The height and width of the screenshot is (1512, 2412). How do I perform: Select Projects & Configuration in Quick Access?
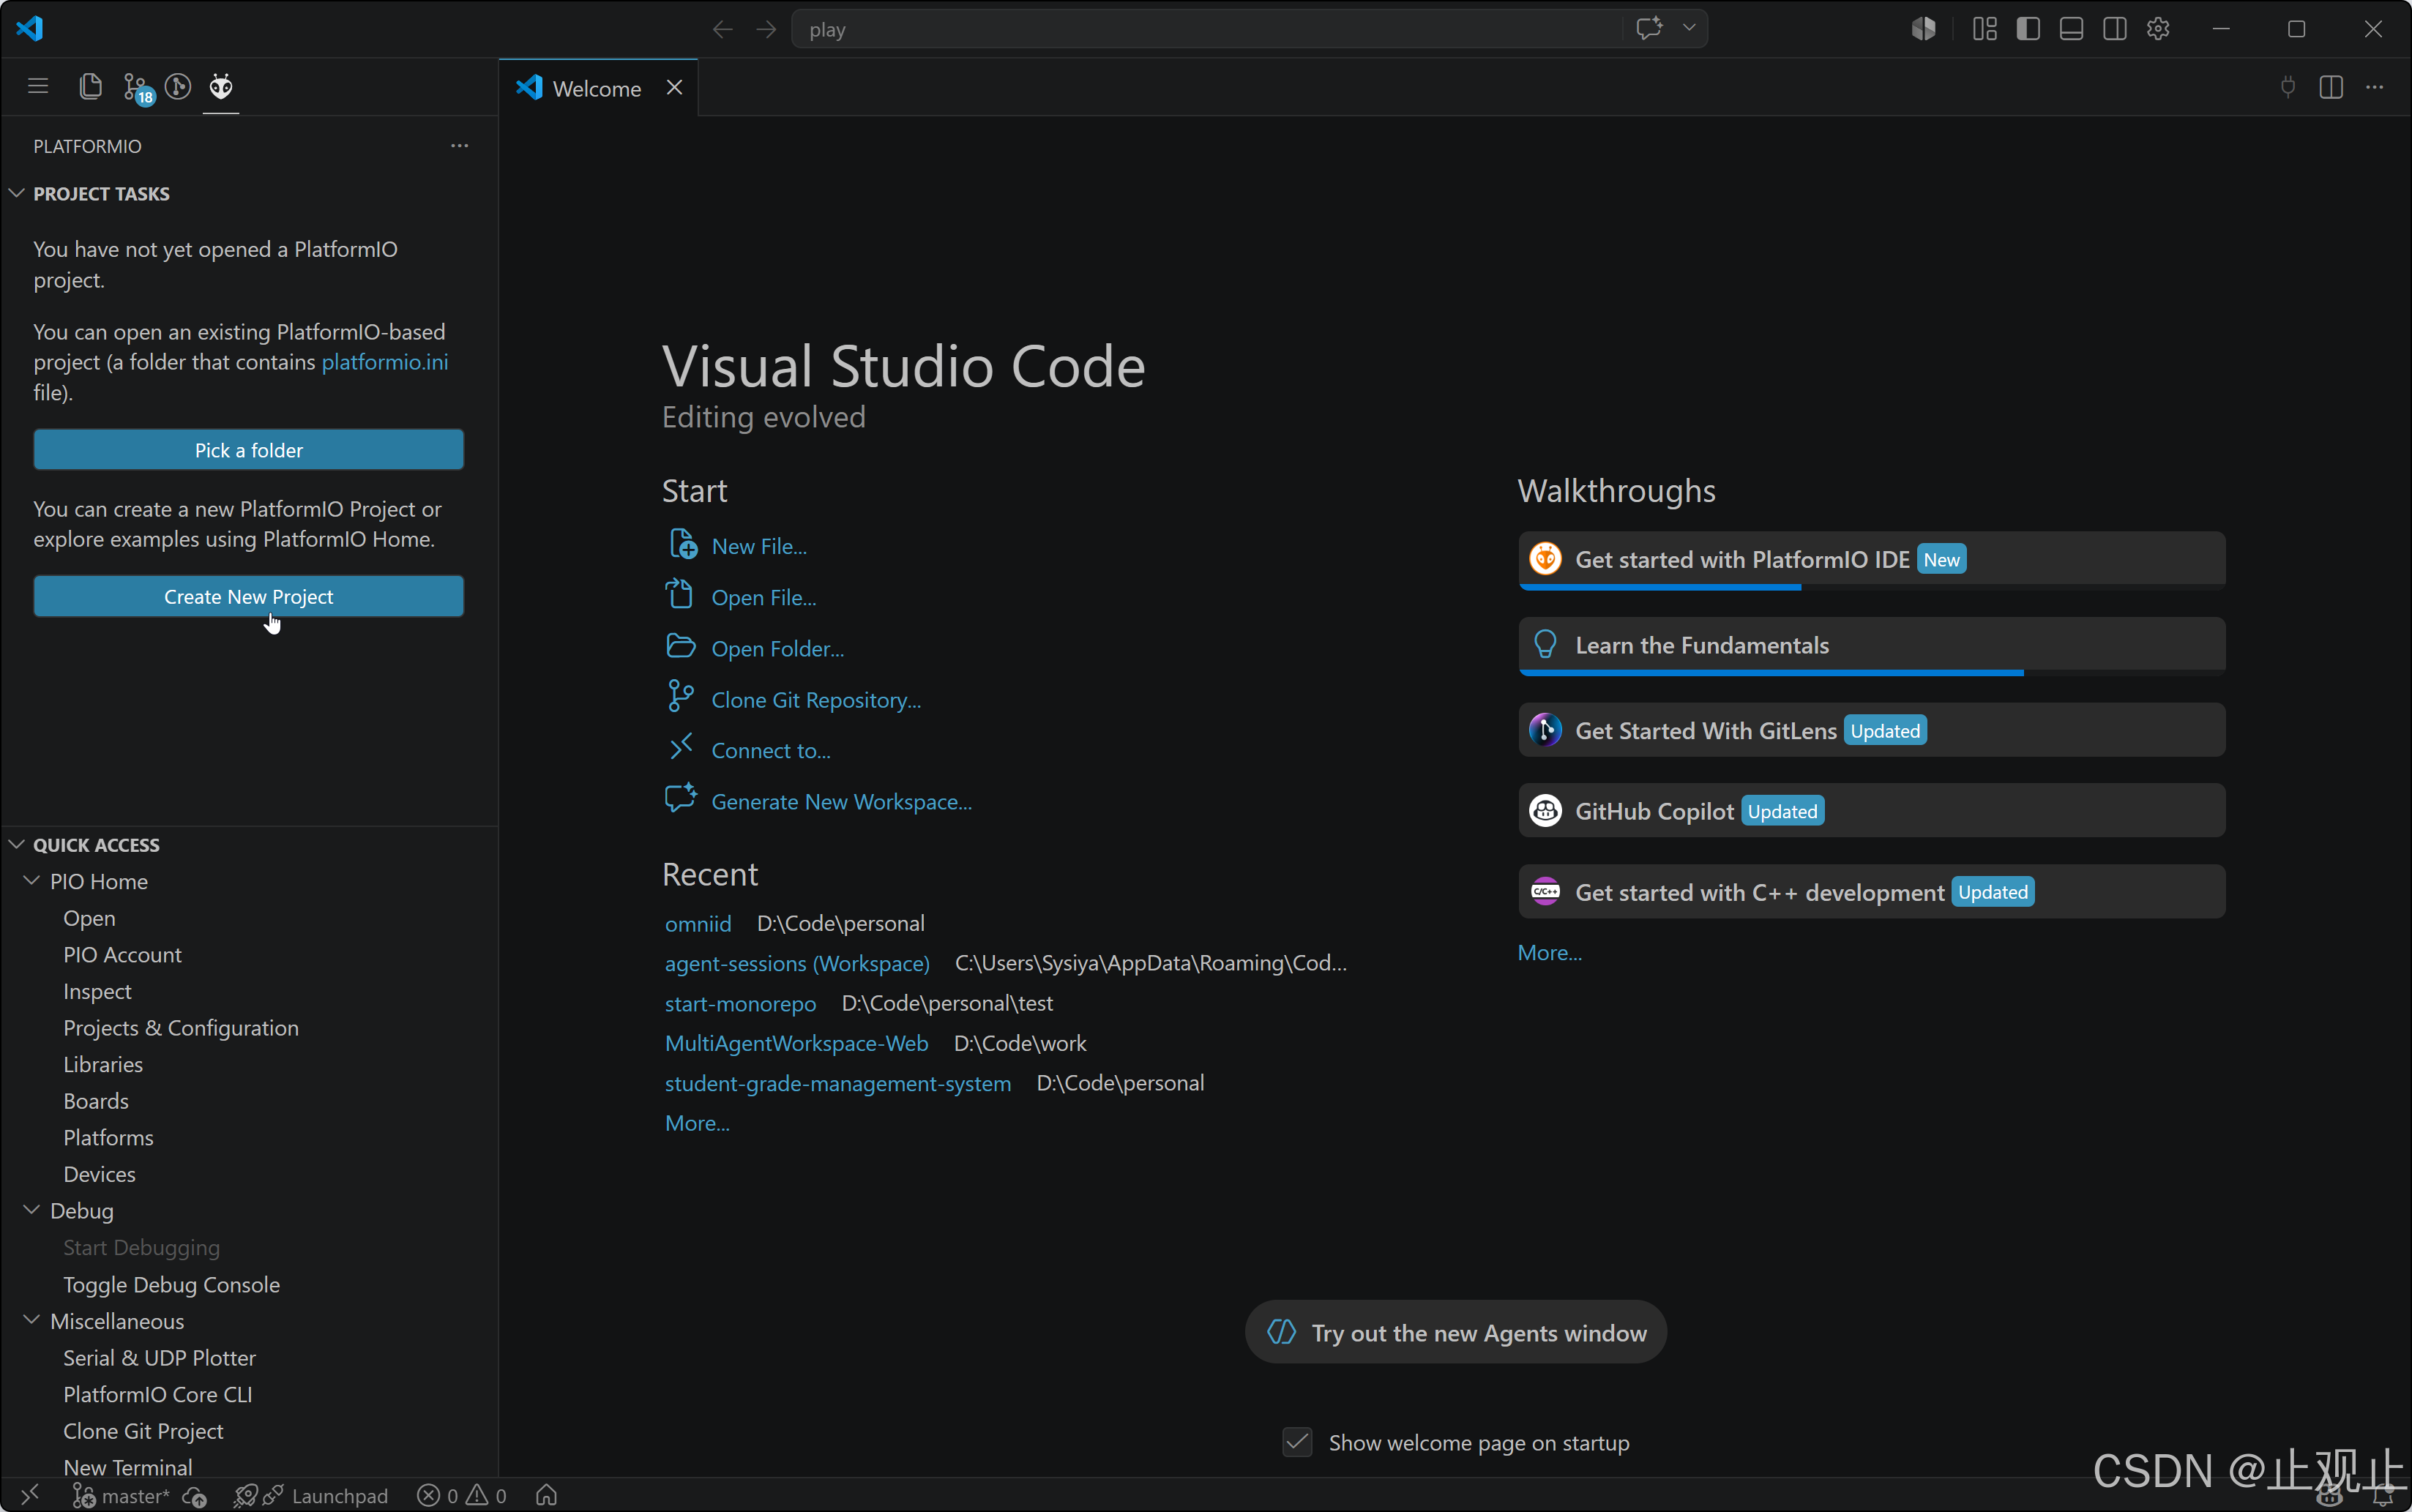click(181, 1028)
